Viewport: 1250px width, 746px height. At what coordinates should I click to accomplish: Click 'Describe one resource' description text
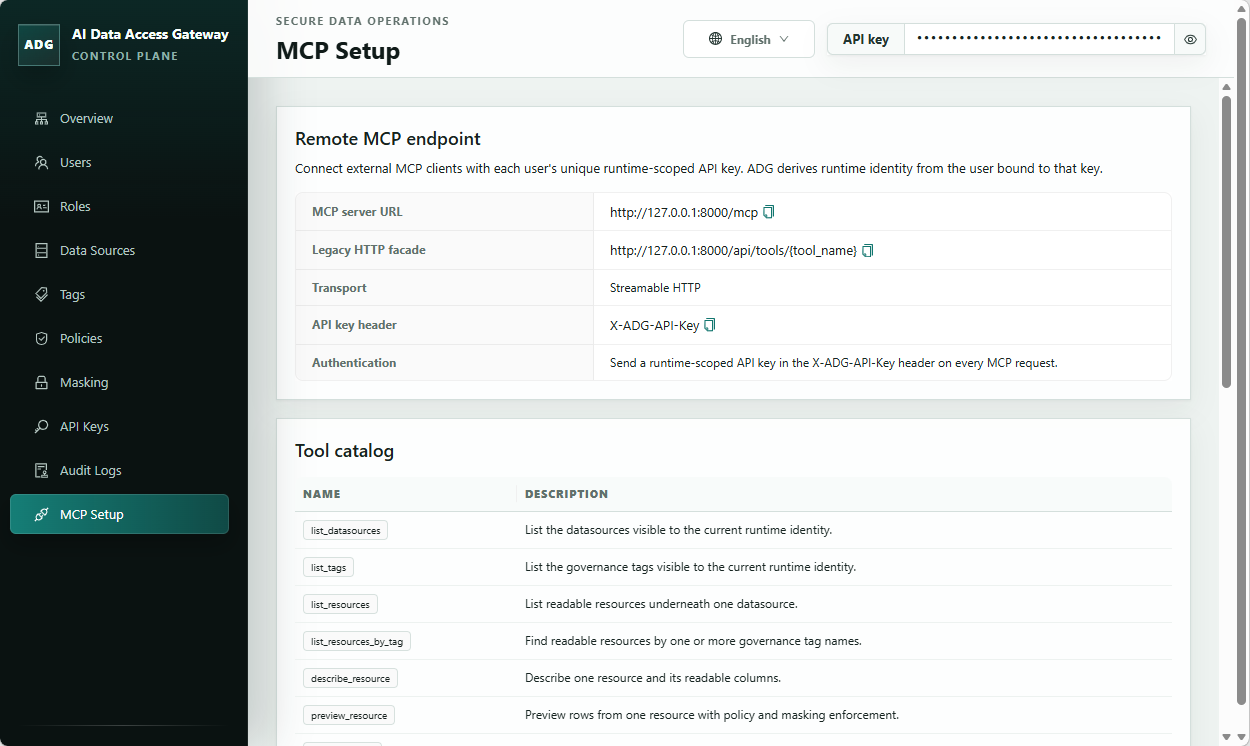point(653,678)
